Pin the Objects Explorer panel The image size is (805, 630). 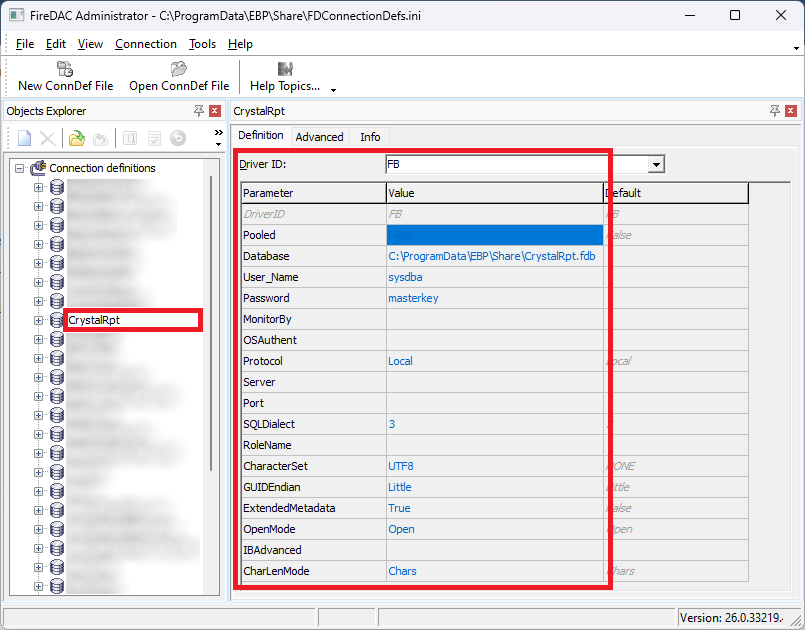point(199,111)
